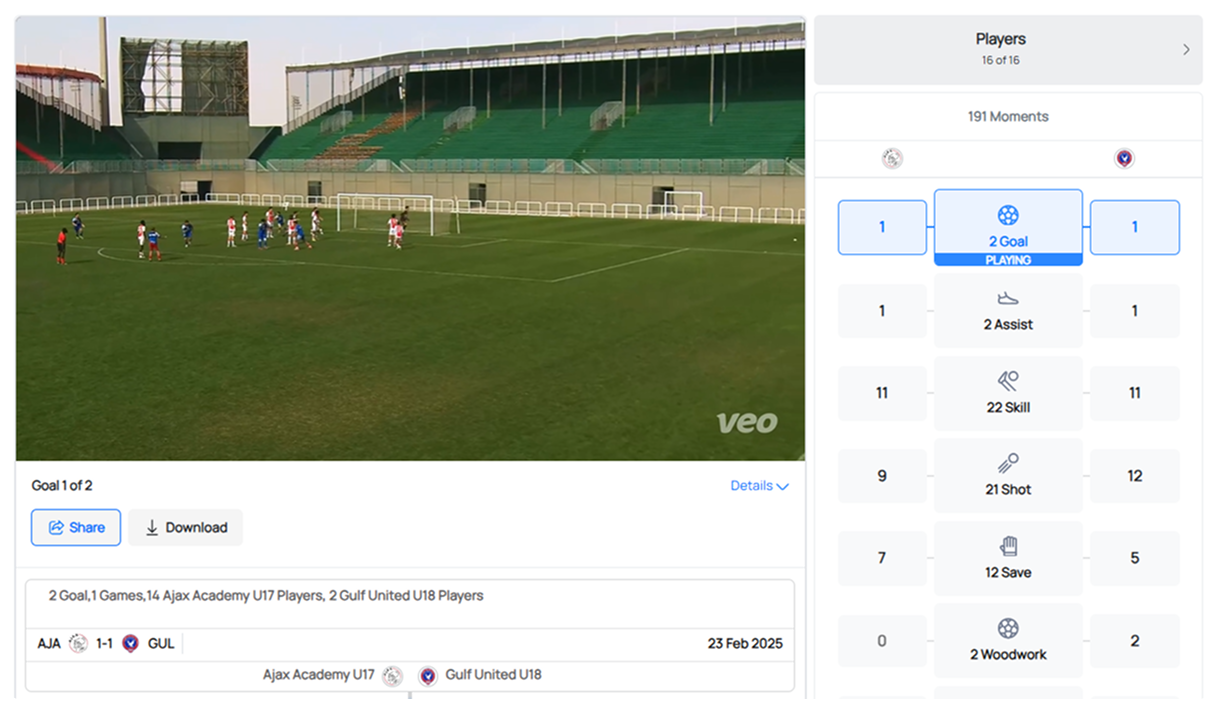Click the Ajax crest in Moments panel header
Viewport: 1218px width, 708px height.
click(x=892, y=158)
